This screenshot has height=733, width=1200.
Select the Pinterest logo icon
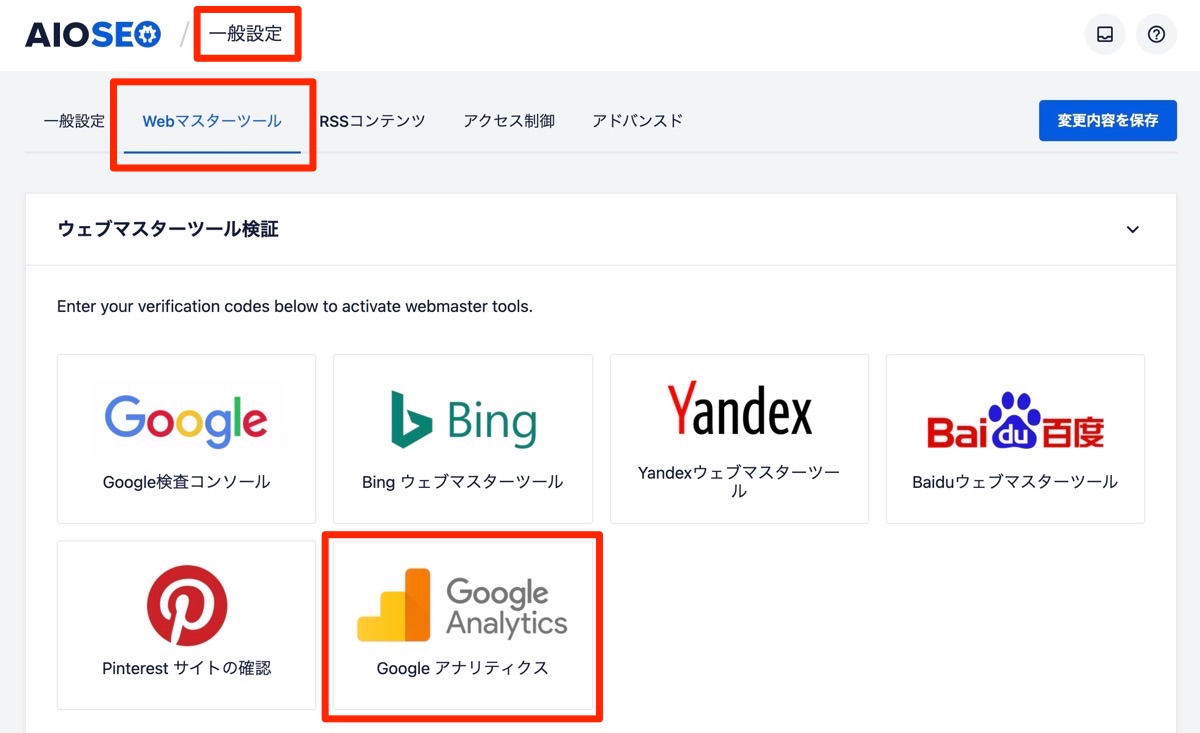187,605
